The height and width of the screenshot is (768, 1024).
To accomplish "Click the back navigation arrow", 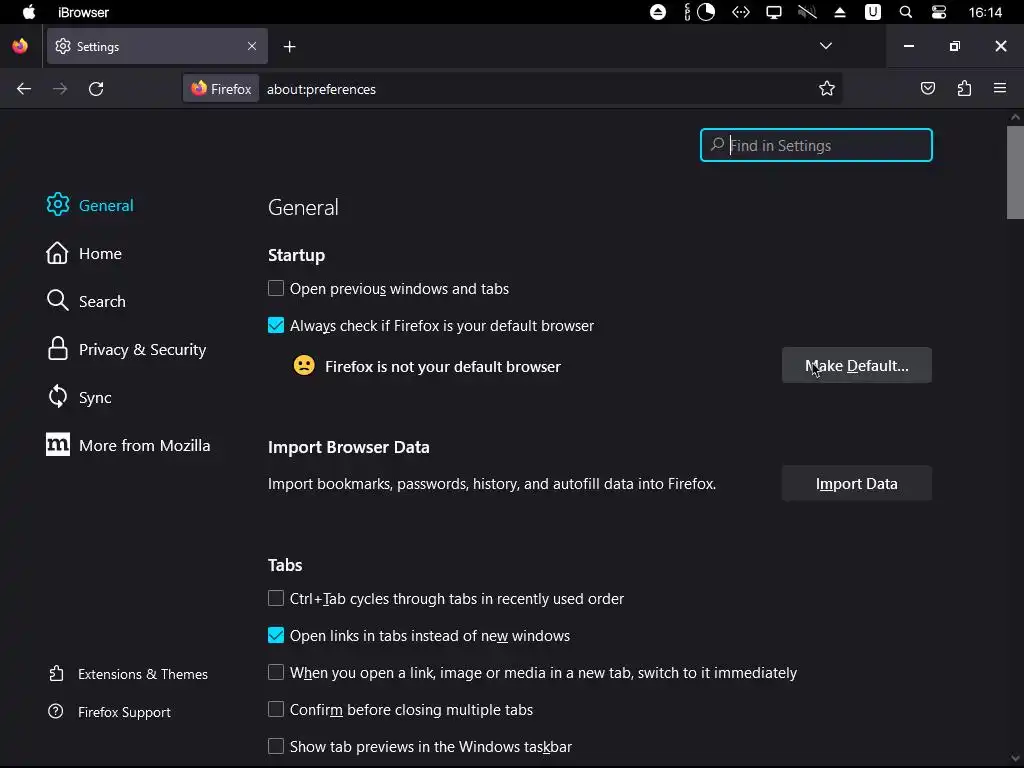I will [x=24, y=89].
